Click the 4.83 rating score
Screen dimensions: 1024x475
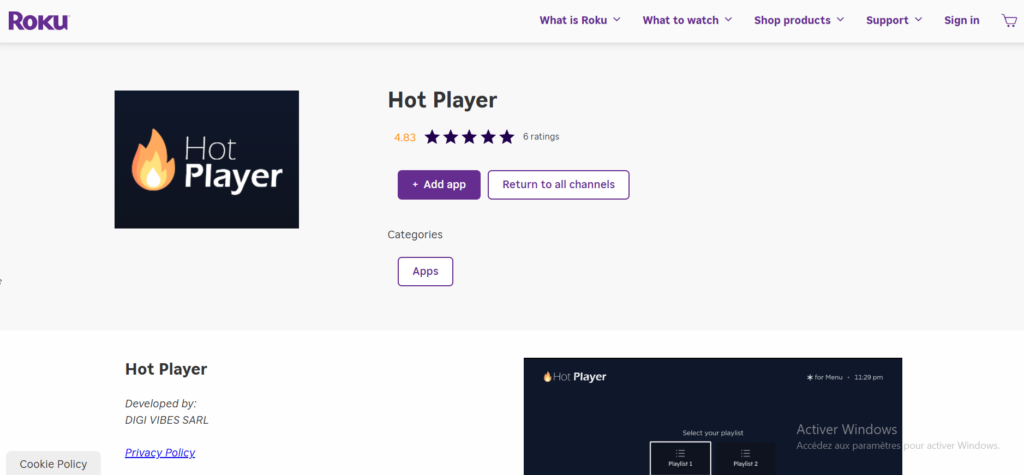click(x=404, y=137)
